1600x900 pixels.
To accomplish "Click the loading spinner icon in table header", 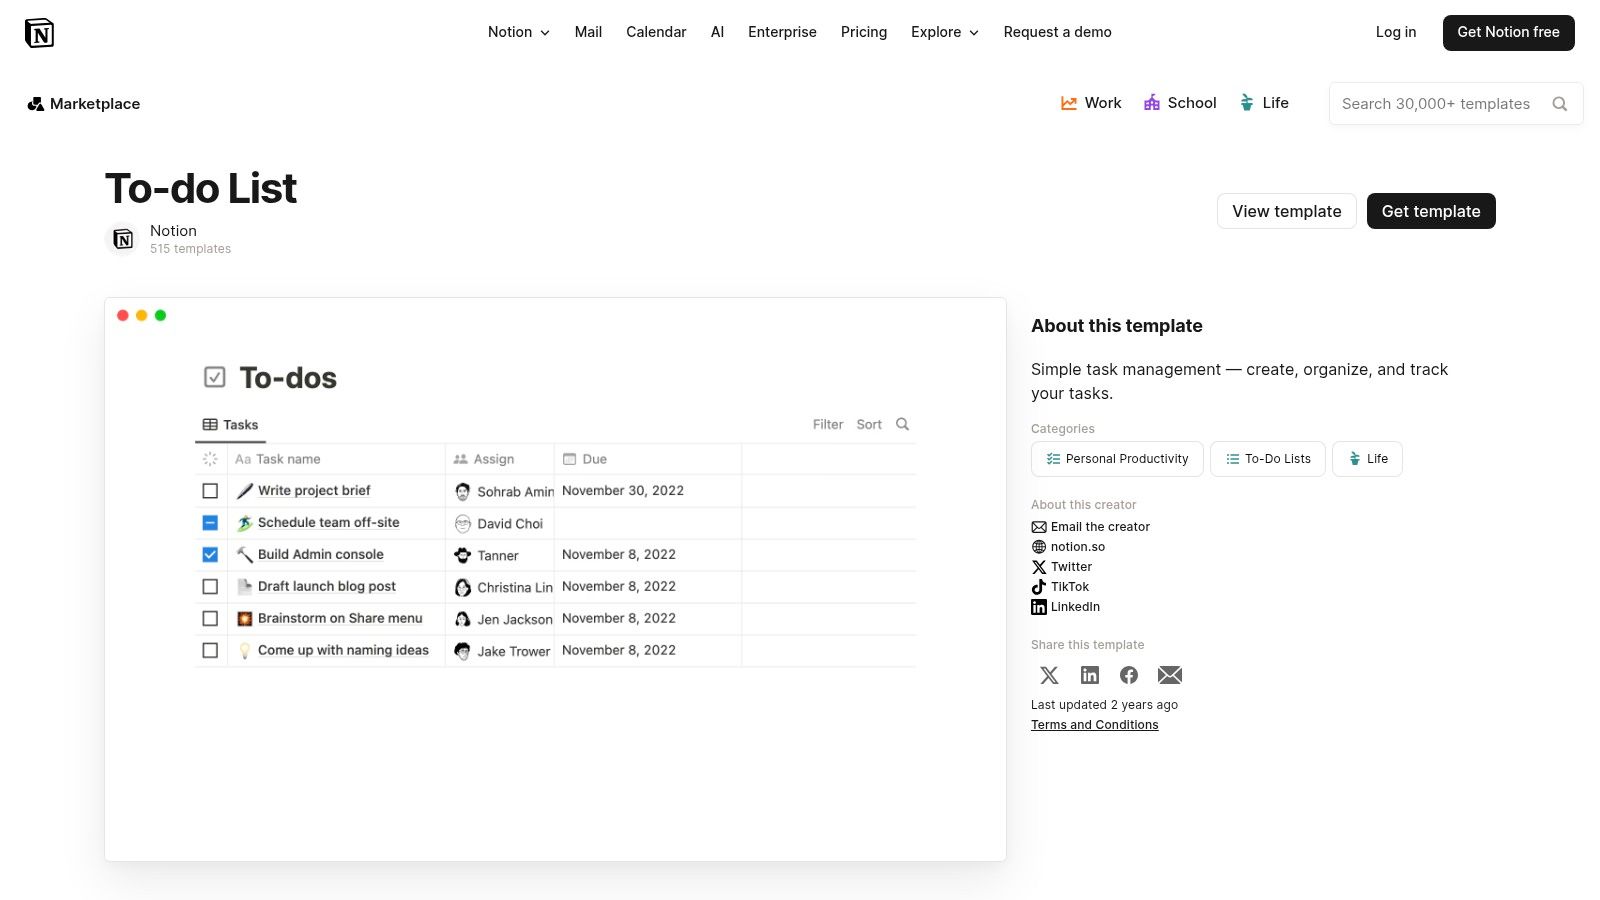I will pos(210,459).
